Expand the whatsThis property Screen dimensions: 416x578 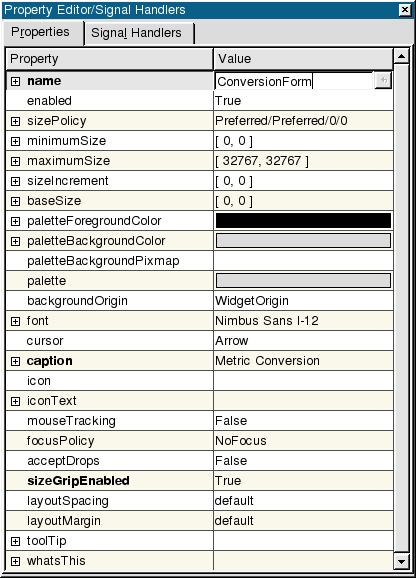[x=15, y=561]
